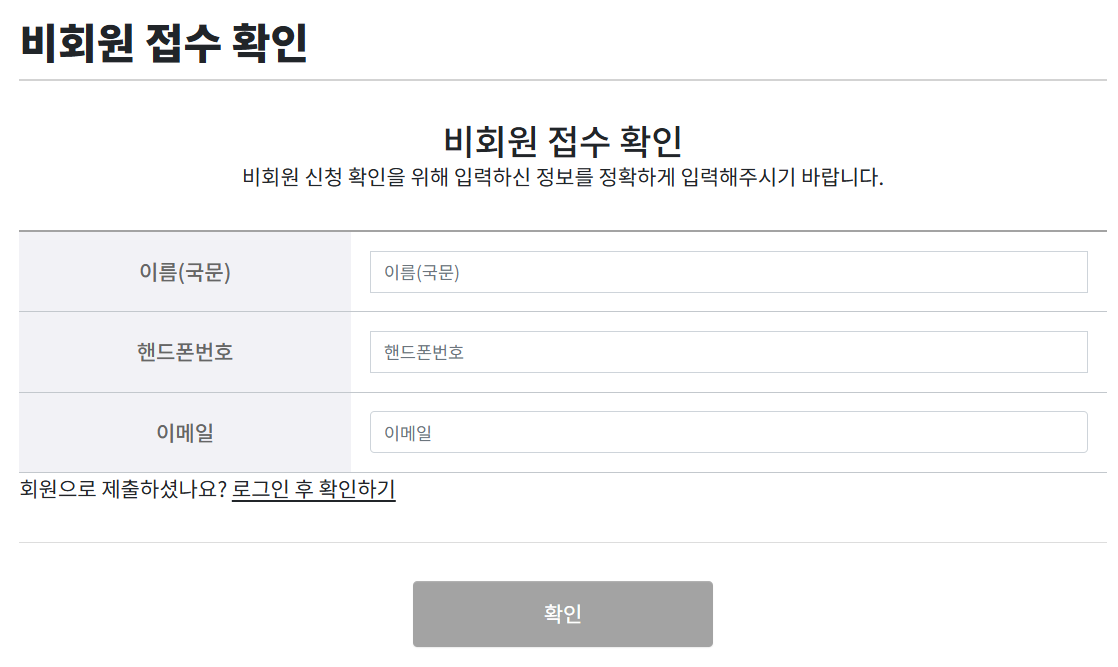Click the 핸드폰번호 row label
The image size is (1118, 667).
(185, 352)
